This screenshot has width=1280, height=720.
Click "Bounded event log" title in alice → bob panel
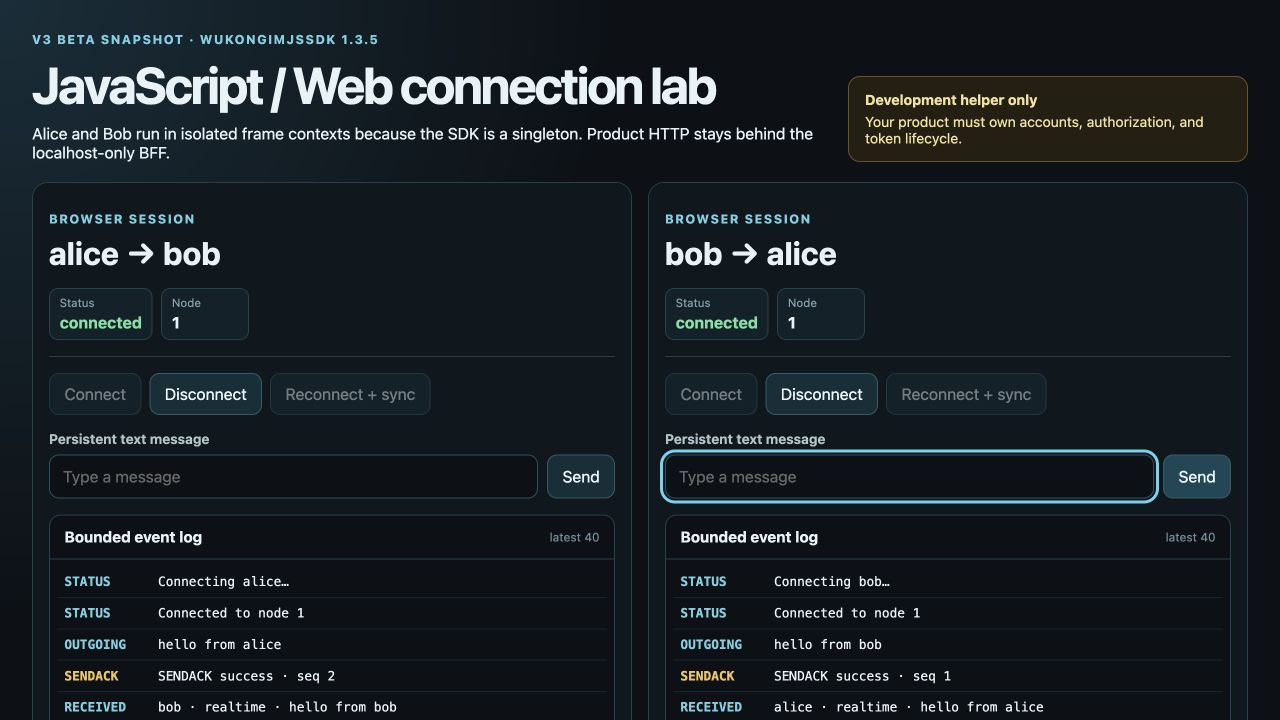pyautogui.click(x=133, y=537)
